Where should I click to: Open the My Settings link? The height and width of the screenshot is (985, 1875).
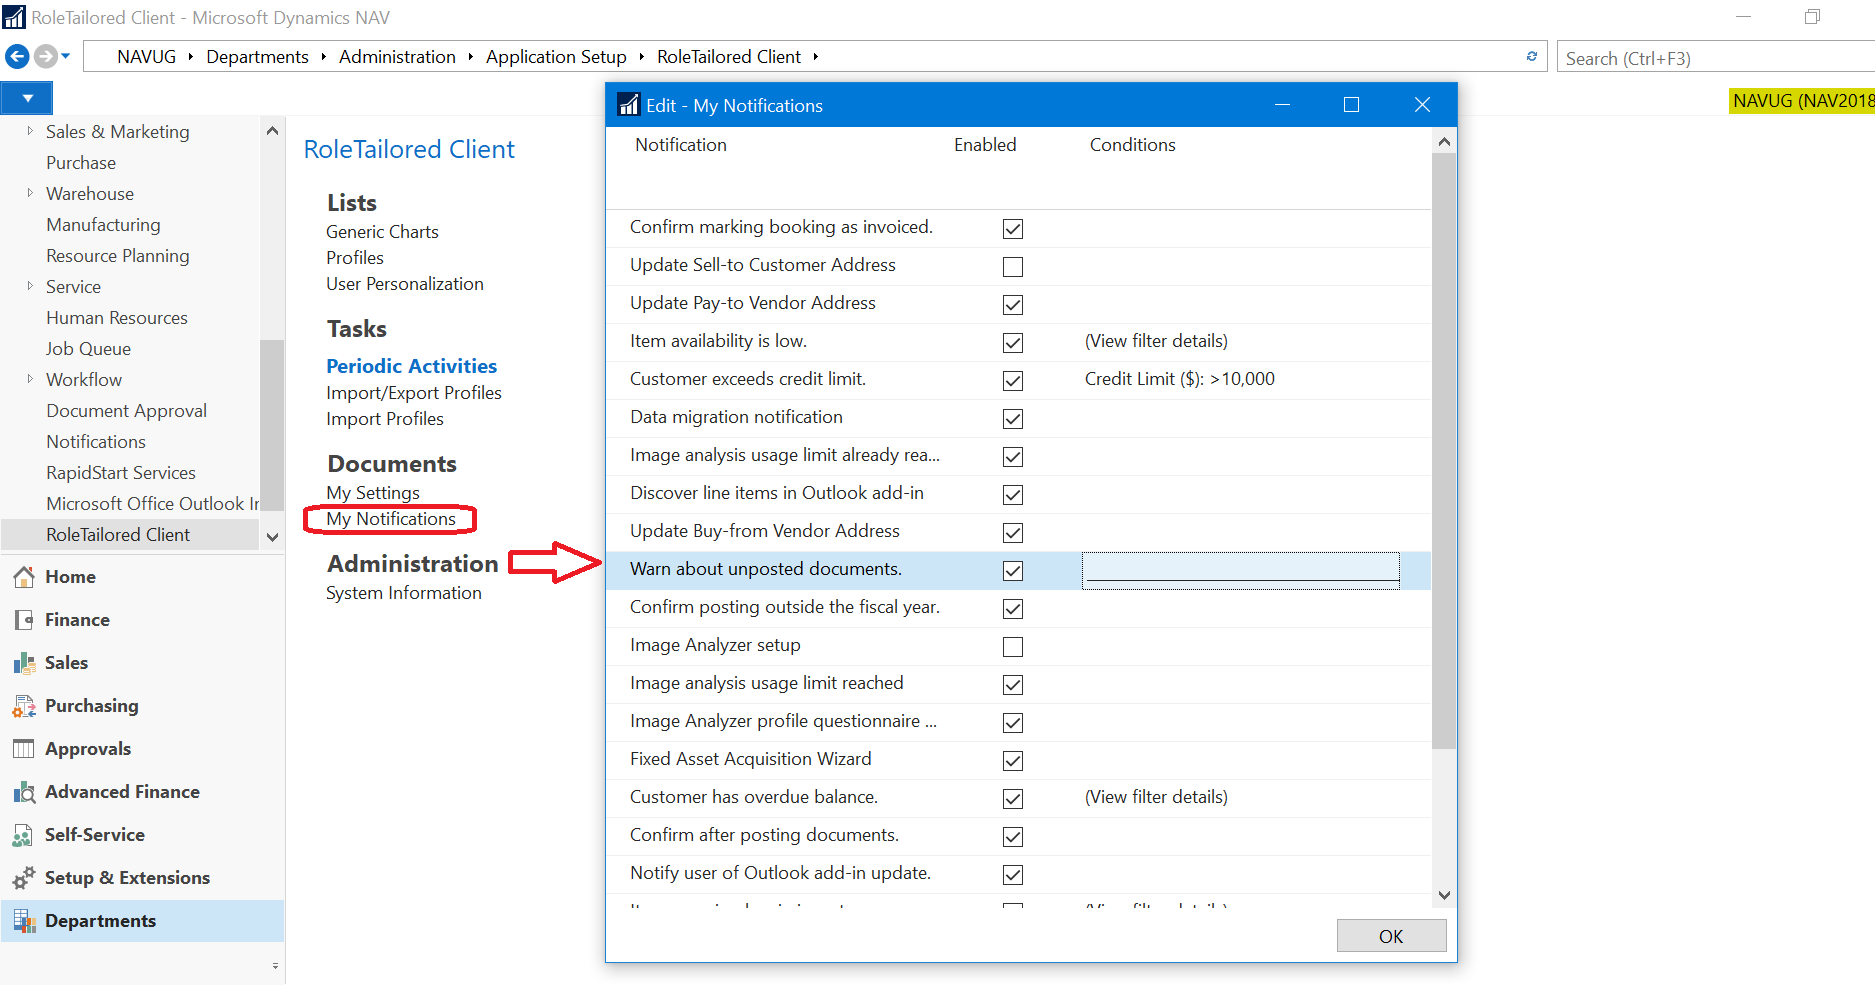pyautogui.click(x=373, y=493)
